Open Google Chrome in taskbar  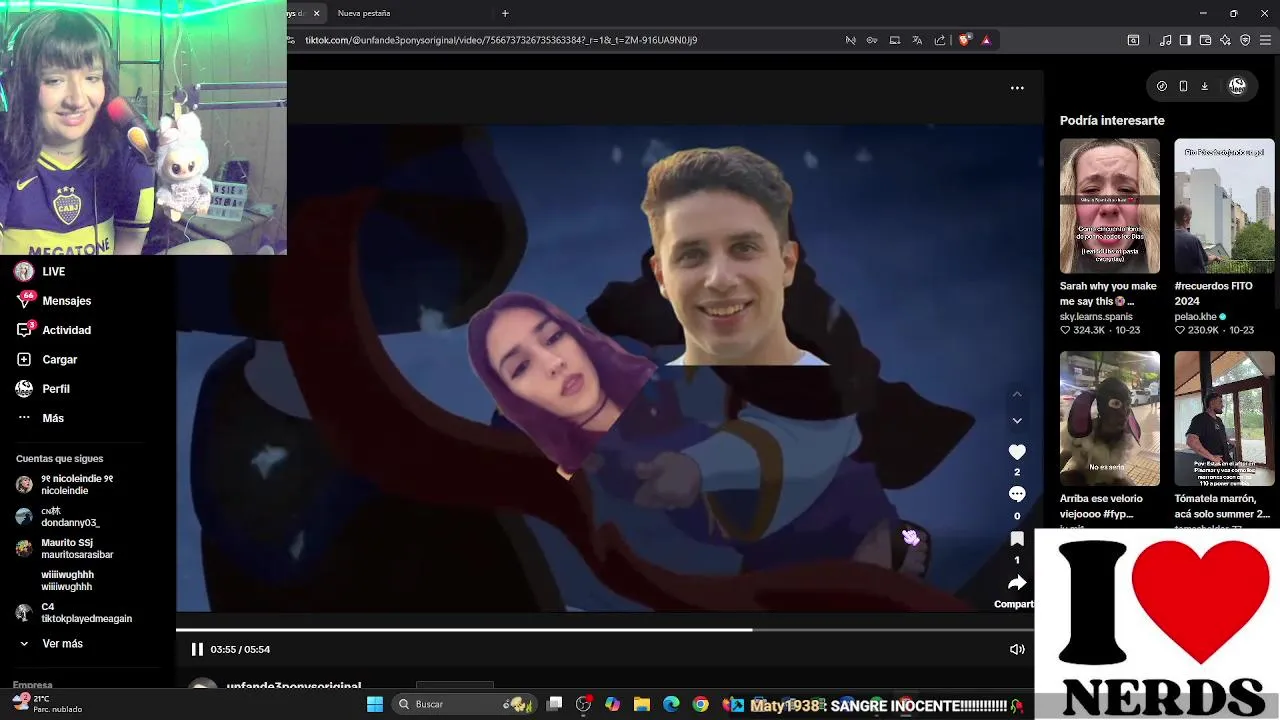click(700, 704)
